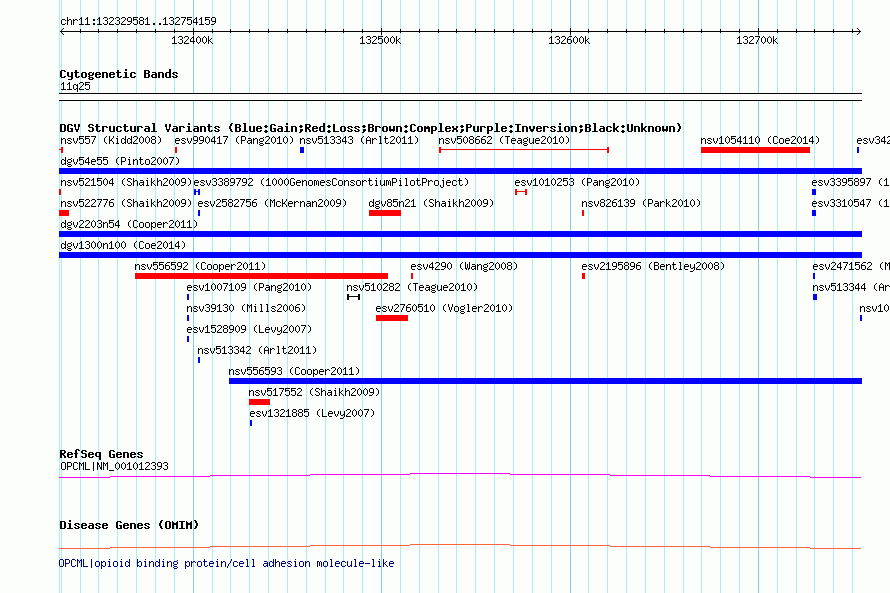Click OPCML|NM_001012393 RefSeq gene label
Screen dimensions: 890x593
tap(114, 466)
